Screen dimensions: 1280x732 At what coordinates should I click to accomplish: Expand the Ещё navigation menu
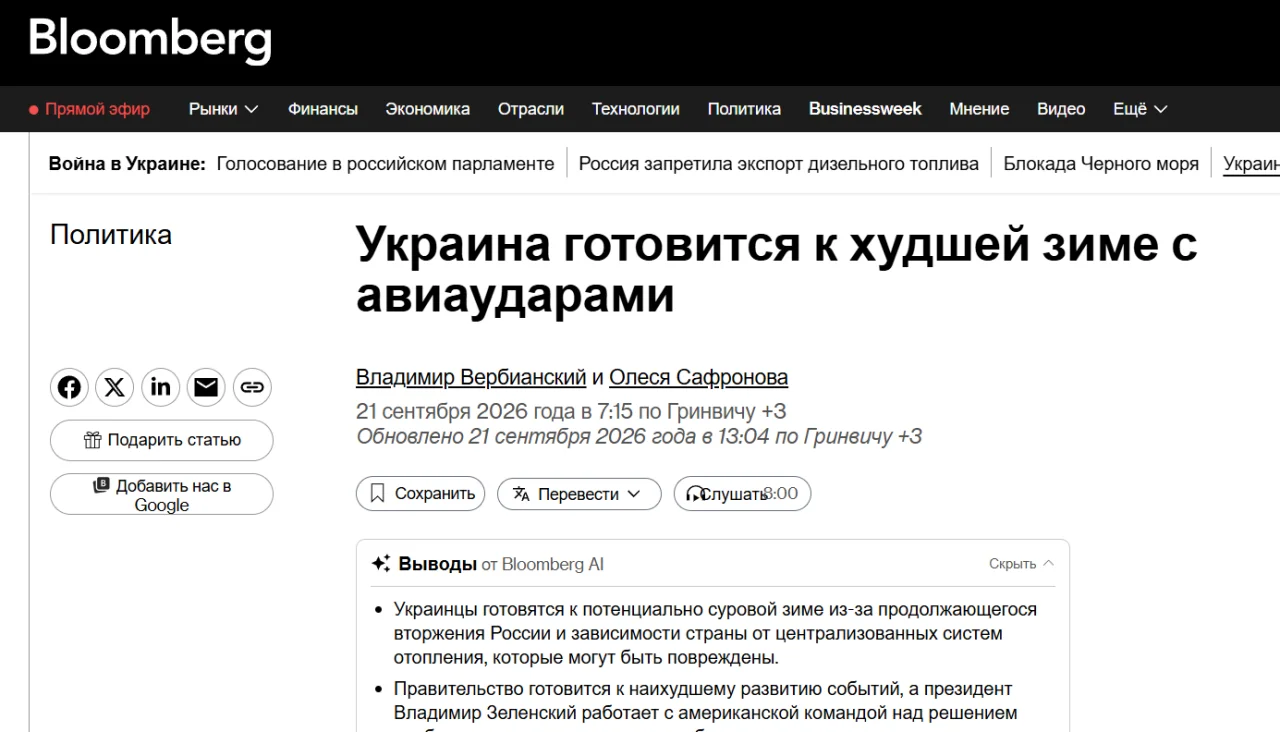tap(1140, 109)
